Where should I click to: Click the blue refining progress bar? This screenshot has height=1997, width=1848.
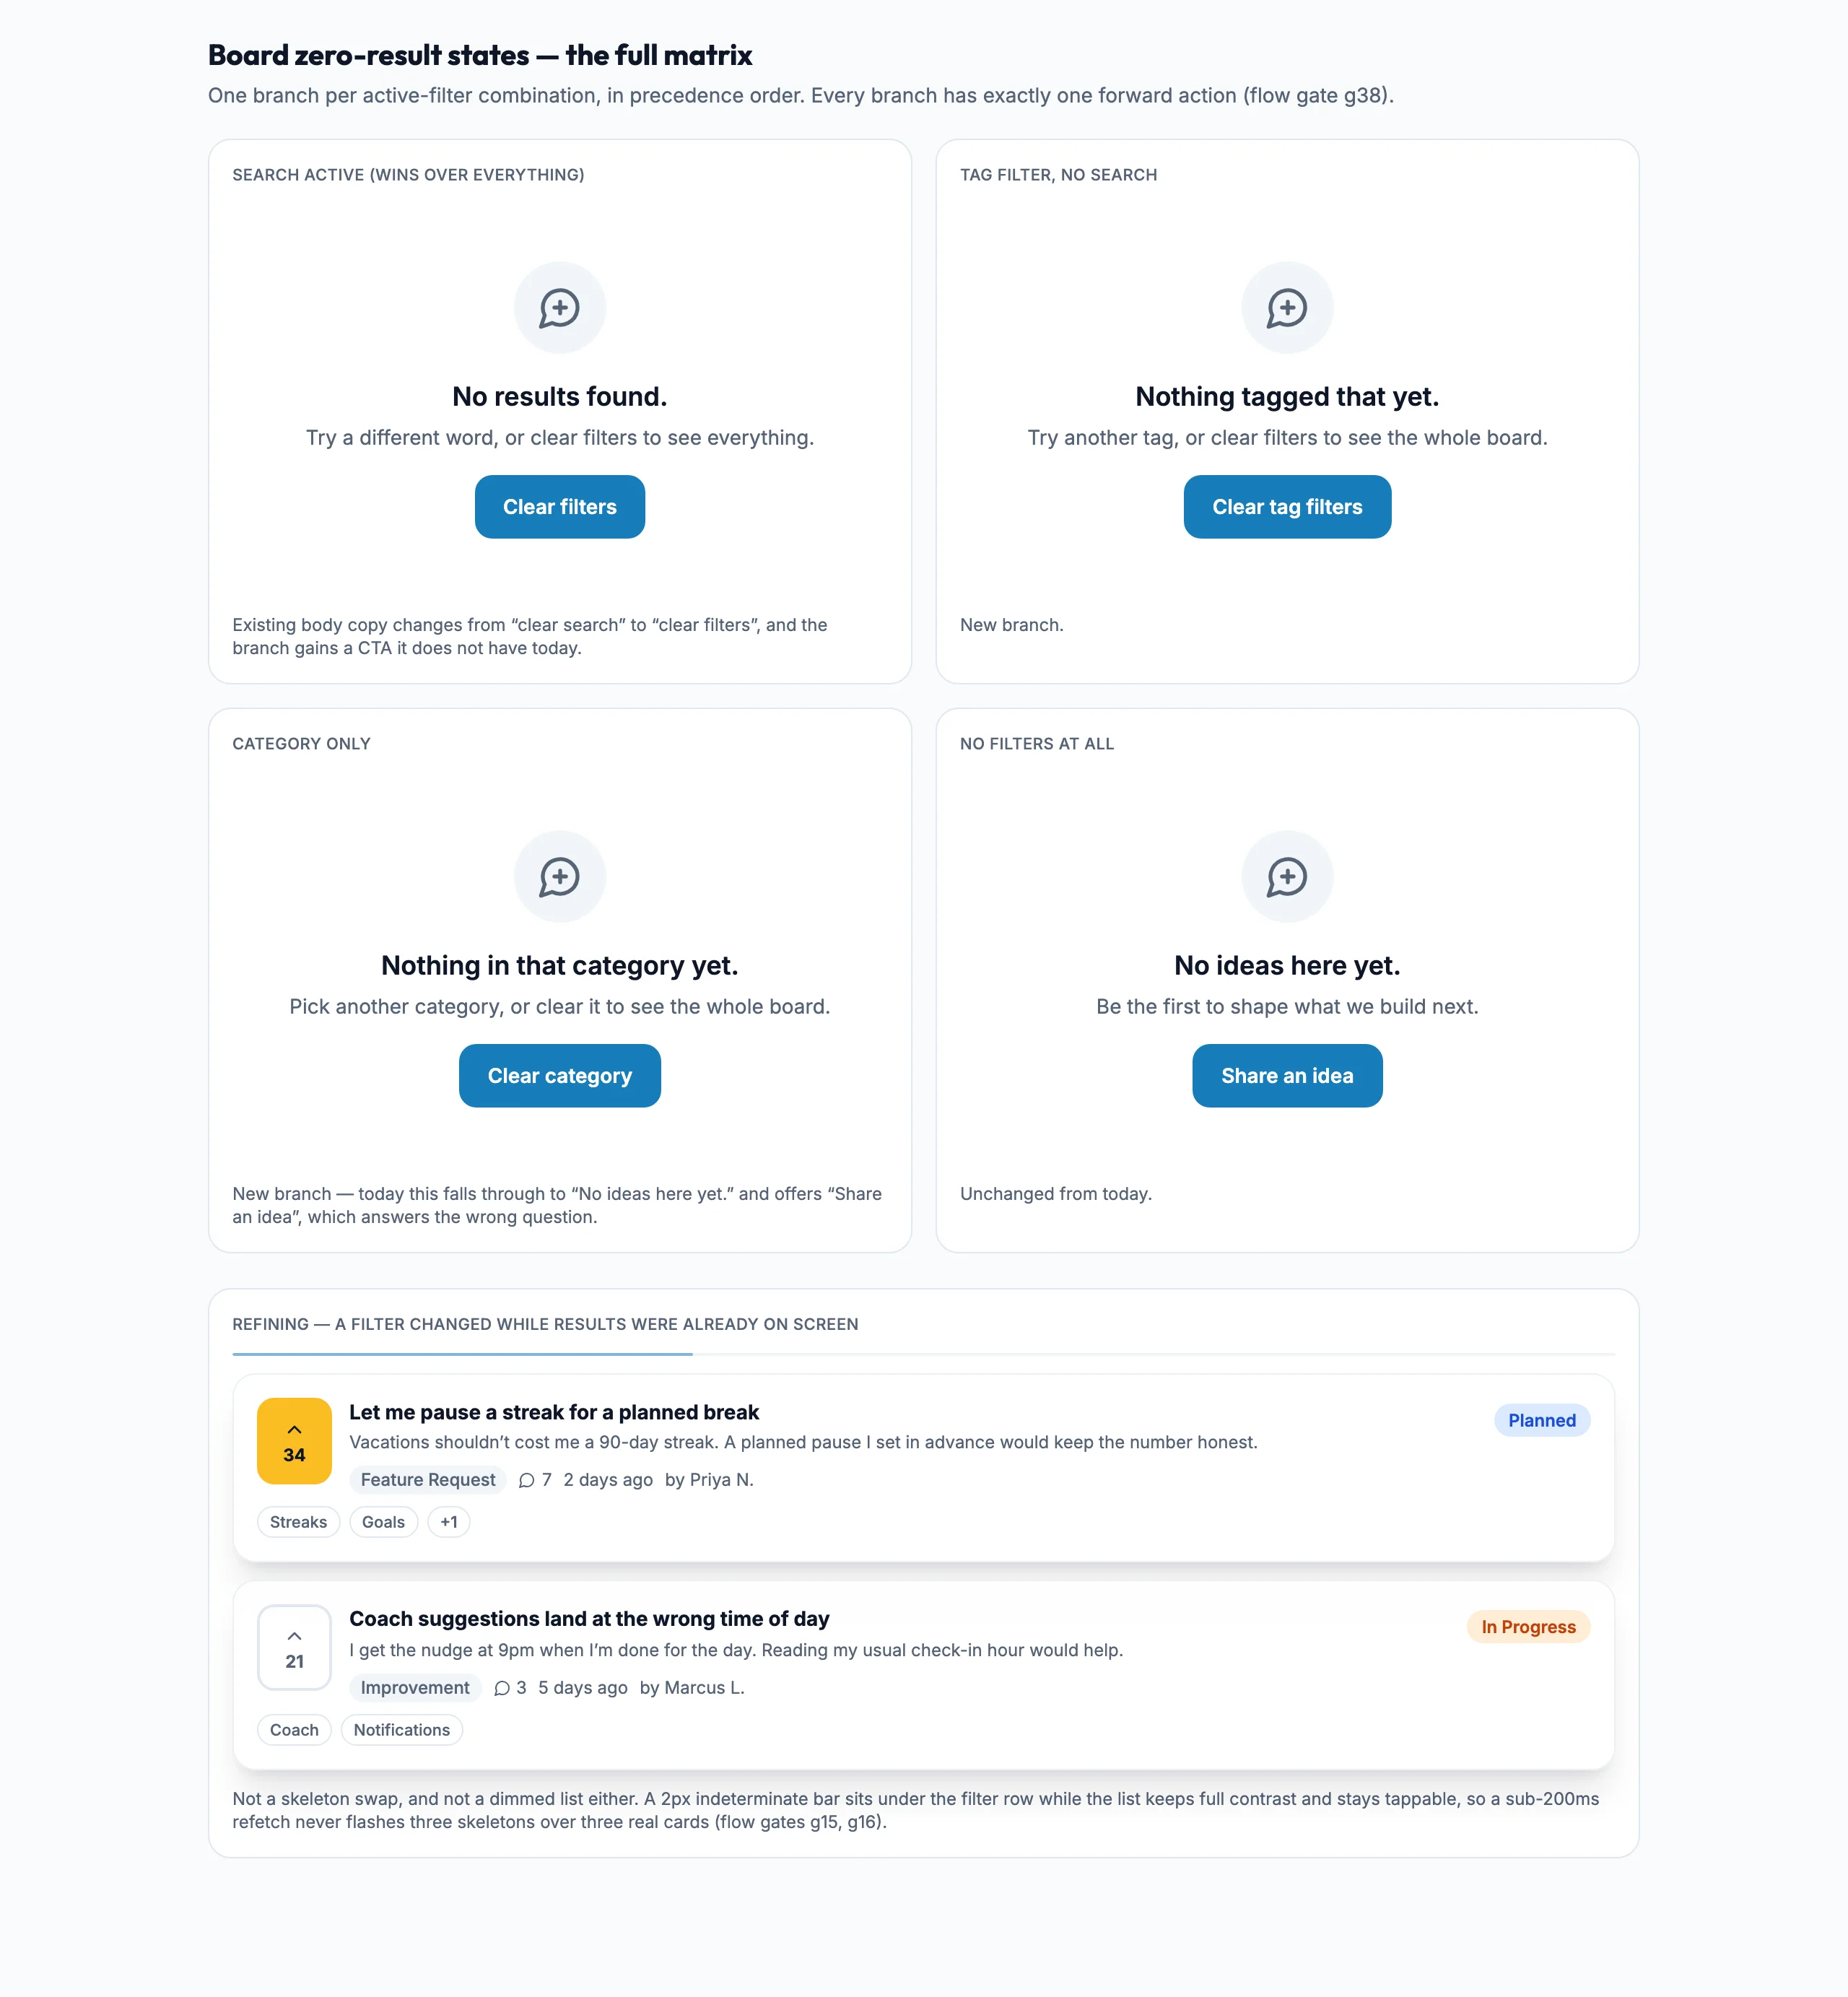coord(462,1354)
